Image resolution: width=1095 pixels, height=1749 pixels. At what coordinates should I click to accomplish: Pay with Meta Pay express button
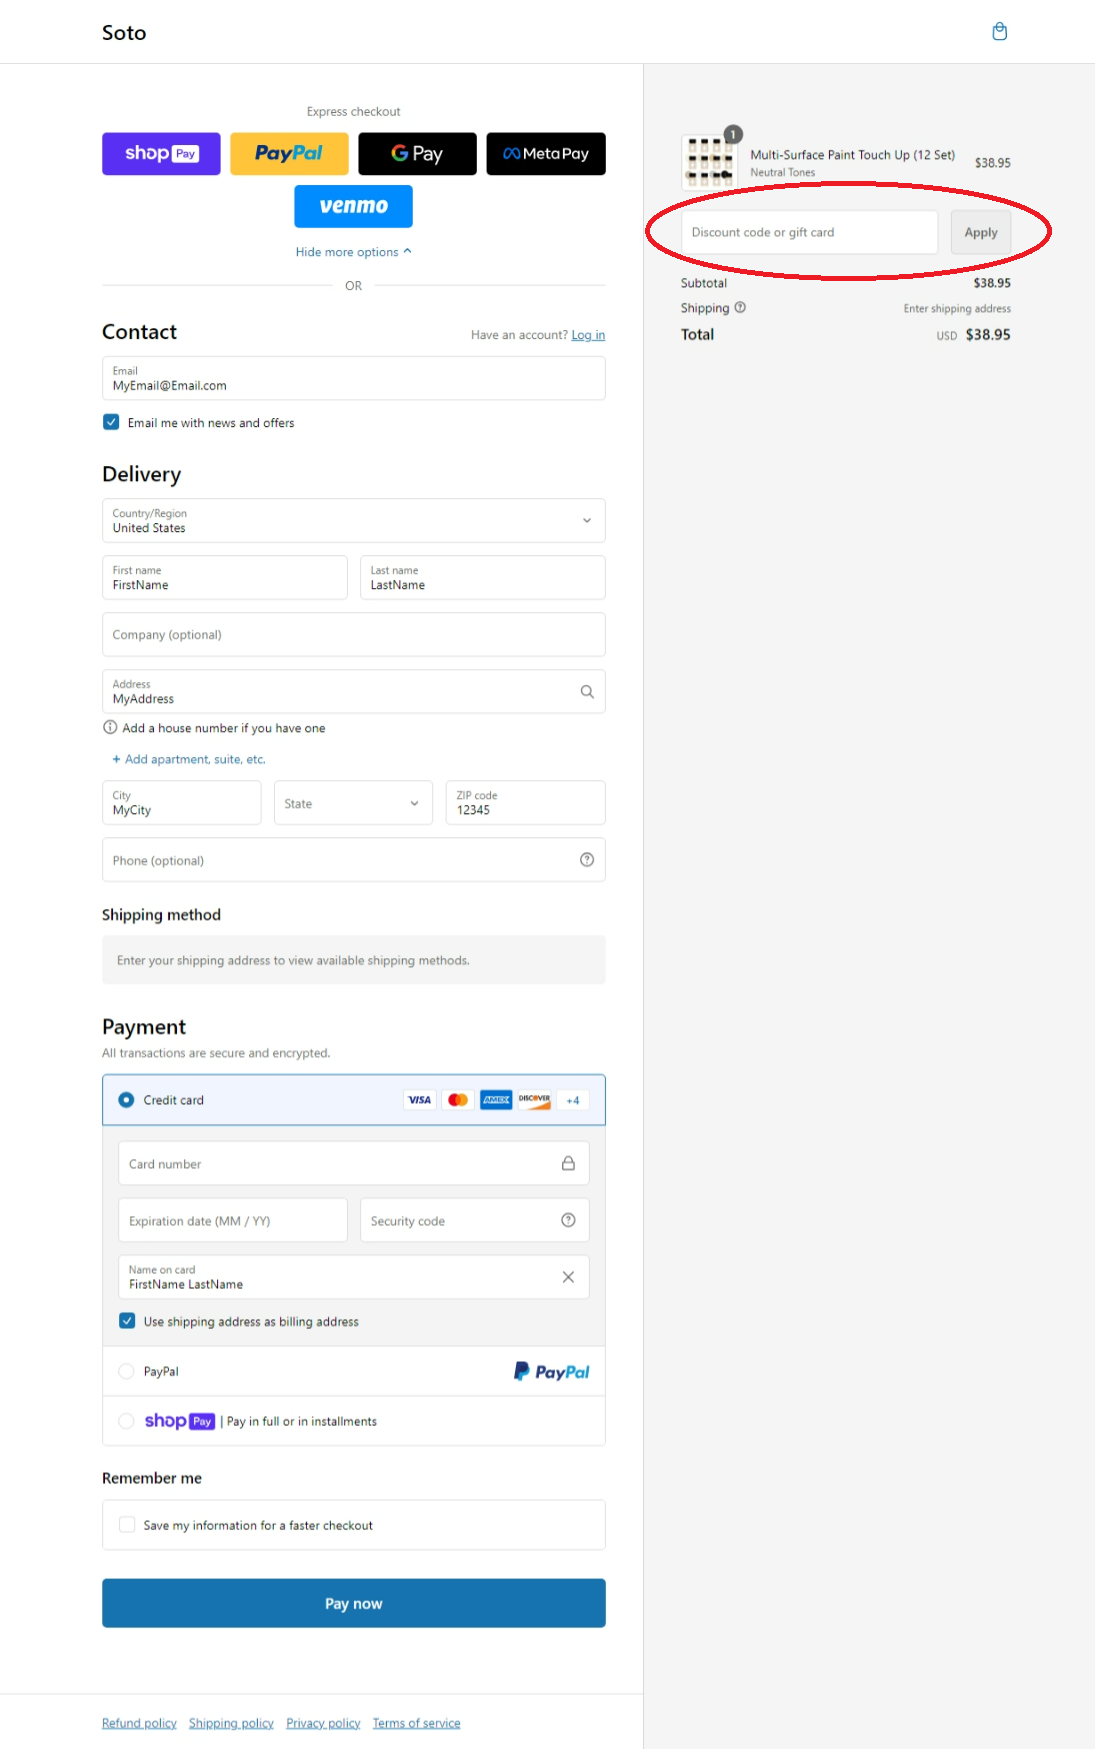(546, 154)
